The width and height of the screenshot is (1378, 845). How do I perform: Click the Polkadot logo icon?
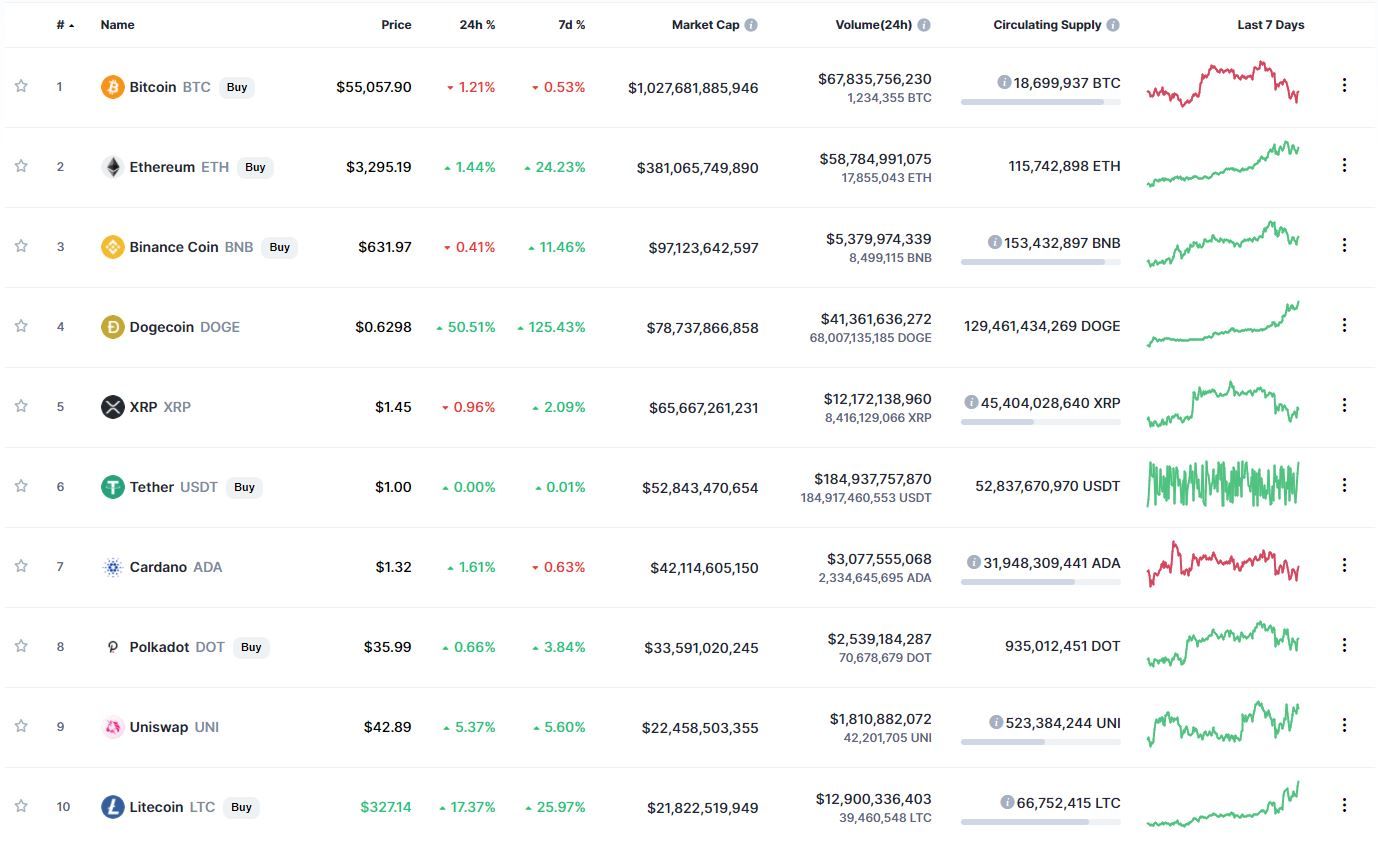tap(113, 647)
